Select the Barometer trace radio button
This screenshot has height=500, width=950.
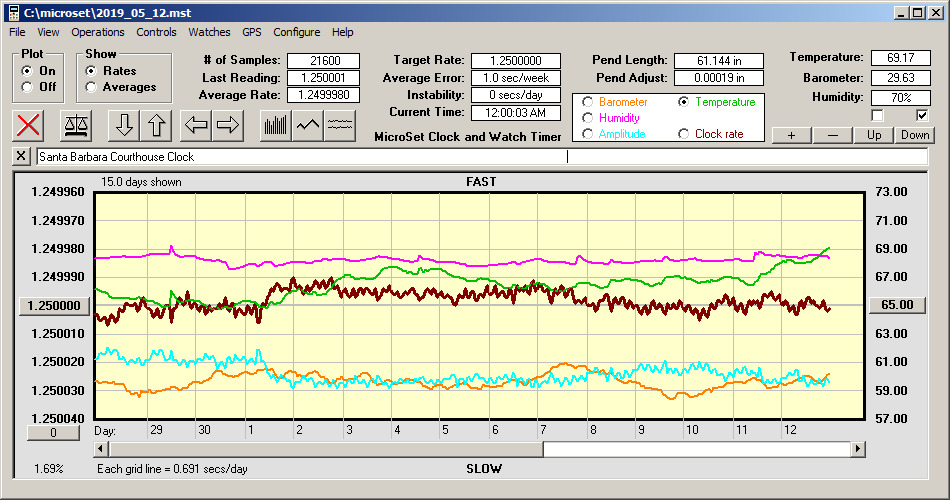point(587,102)
